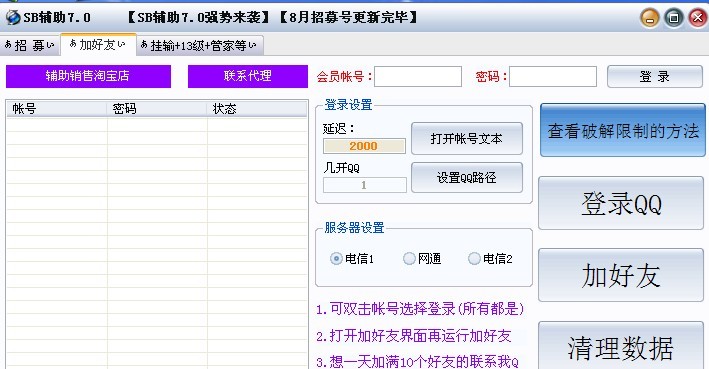This screenshot has height=369, width=709.
Task: Focus the 会员帐号 input field
Action: [x=418, y=76]
